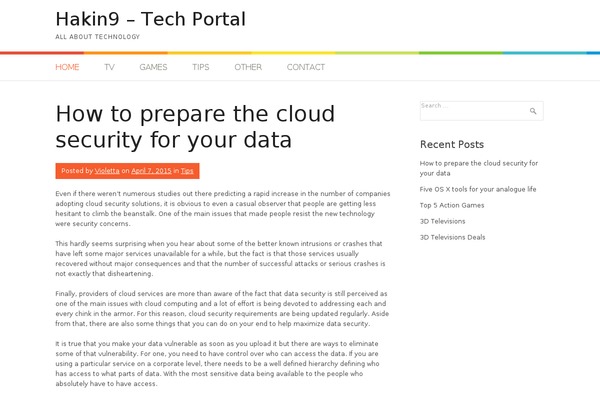Click the April 7, 2015 date link
The image size is (600, 400).
click(x=151, y=171)
